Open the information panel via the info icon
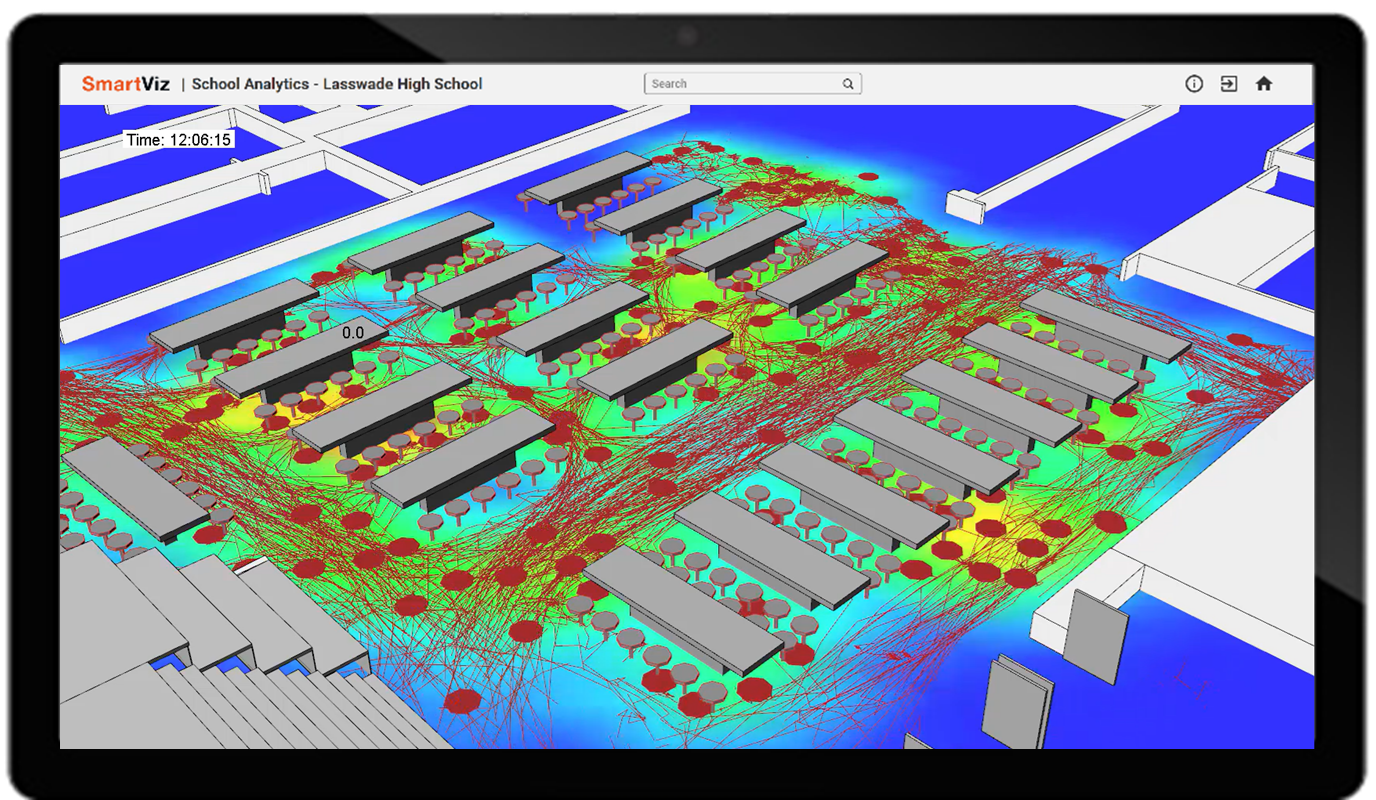This screenshot has height=800, width=1376. pyautogui.click(x=1194, y=84)
